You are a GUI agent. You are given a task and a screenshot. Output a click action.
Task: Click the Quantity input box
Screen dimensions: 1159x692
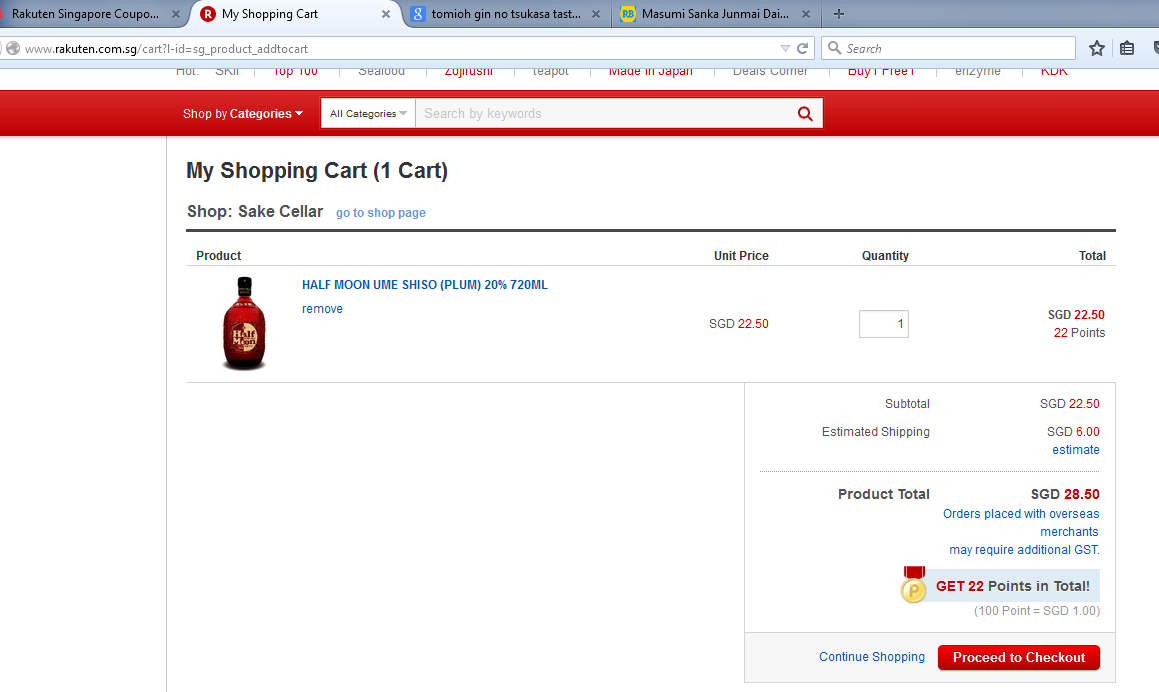point(883,324)
